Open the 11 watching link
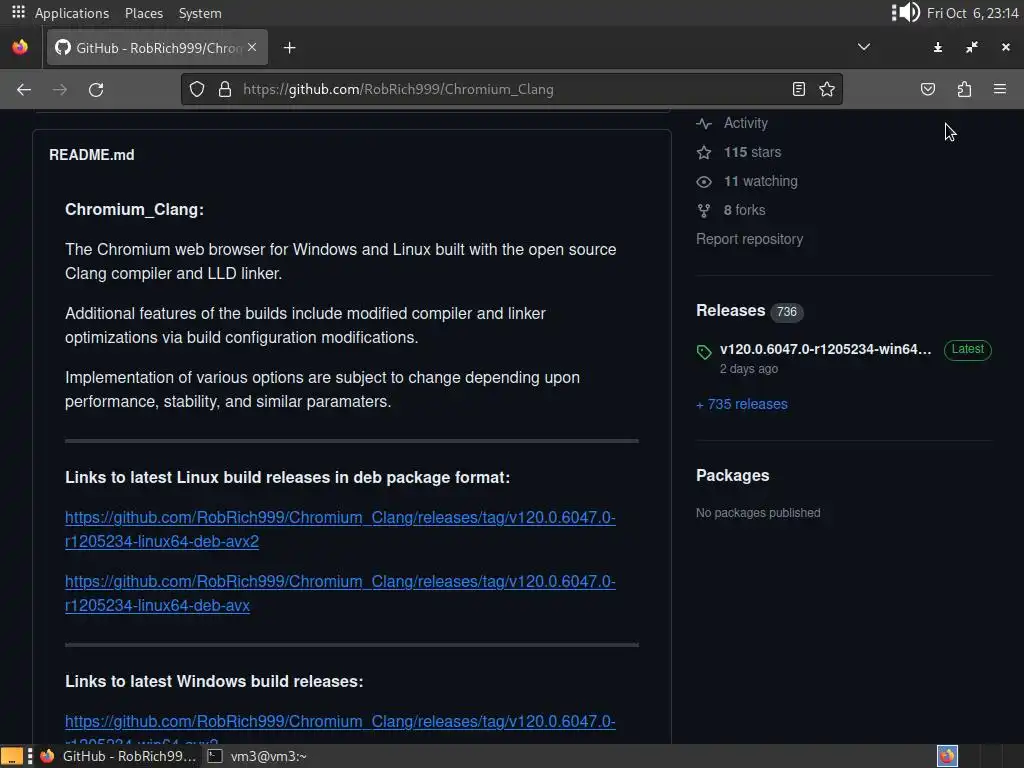Viewport: 1024px width, 768px height. (760, 181)
